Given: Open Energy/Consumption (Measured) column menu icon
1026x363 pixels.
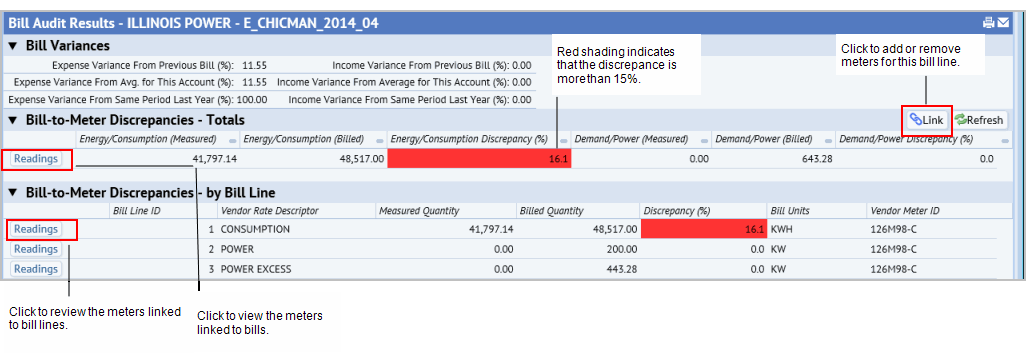Looking at the screenshot, I should click(x=233, y=140).
